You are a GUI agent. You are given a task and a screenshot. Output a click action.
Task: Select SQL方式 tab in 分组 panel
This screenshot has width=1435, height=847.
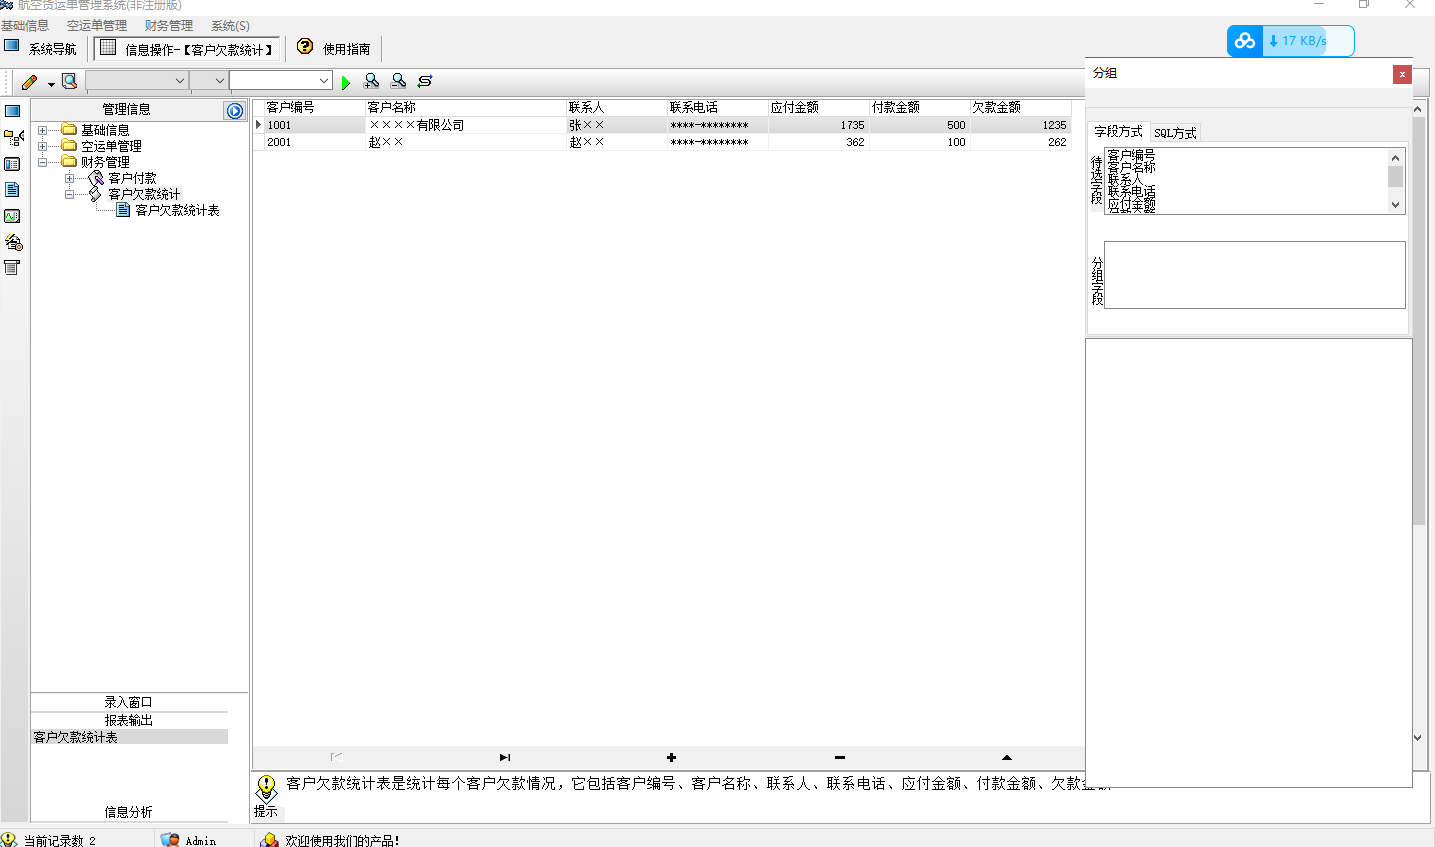pyautogui.click(x=1175, y=133)
